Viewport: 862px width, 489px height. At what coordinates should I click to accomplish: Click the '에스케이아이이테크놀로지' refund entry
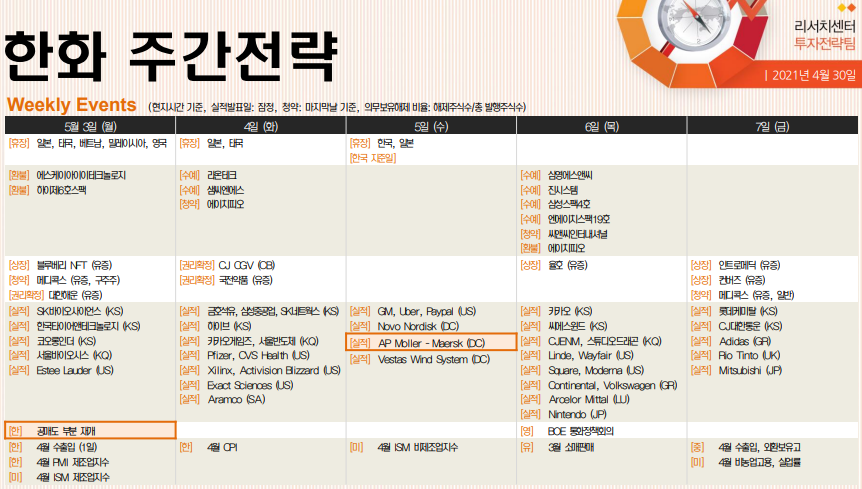tap(81, 175)
